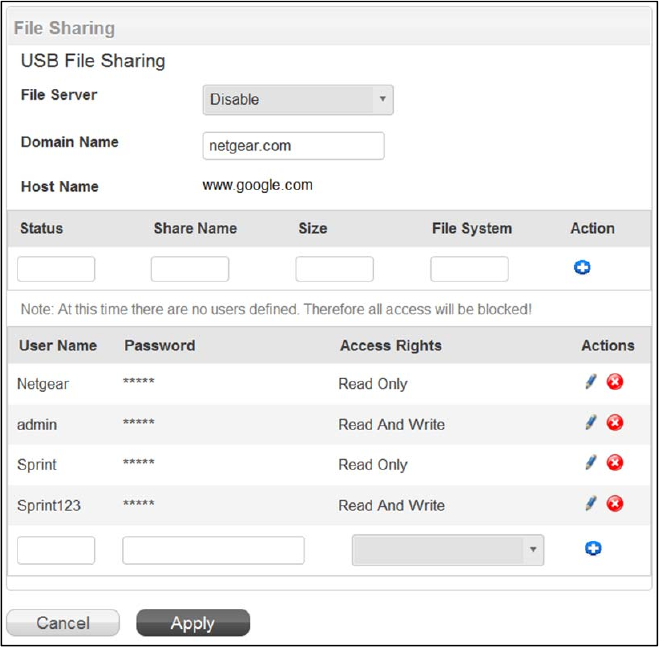Viewport: 659px width, 647px height.
Task: Edit the Sprint user entry
Action: (591, 463)
